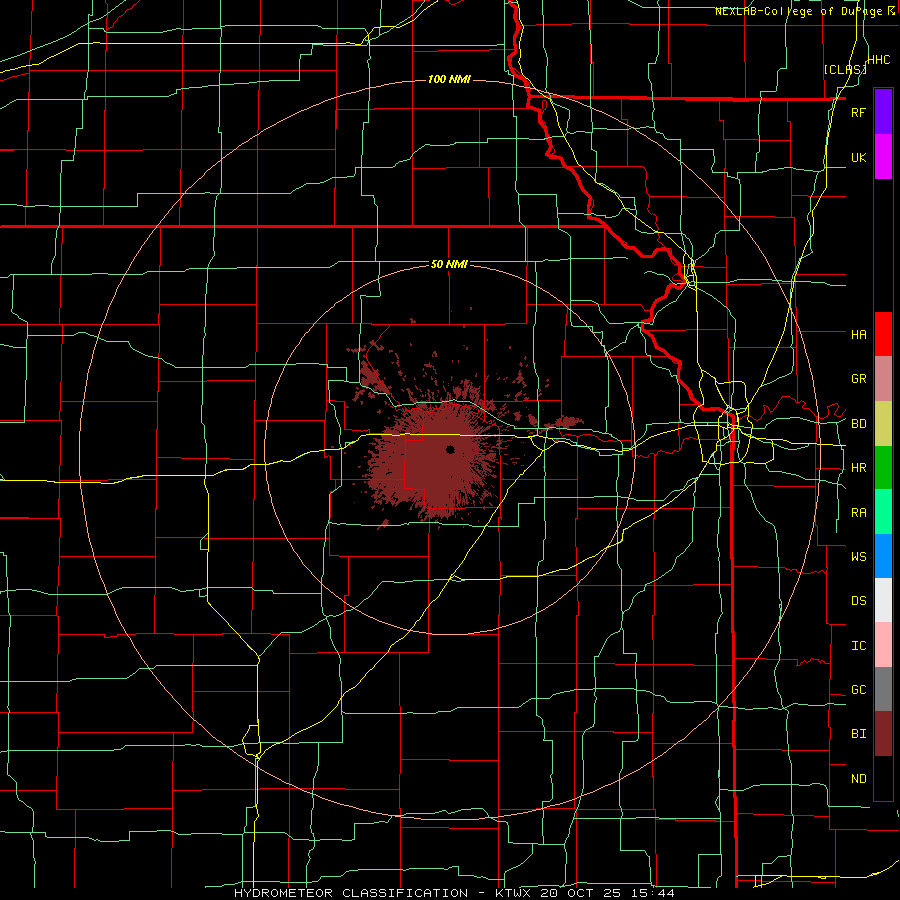Click the ND black legend swatch
Image resolution: width=900 pixels, height=900 pixels.
point(883,778)
